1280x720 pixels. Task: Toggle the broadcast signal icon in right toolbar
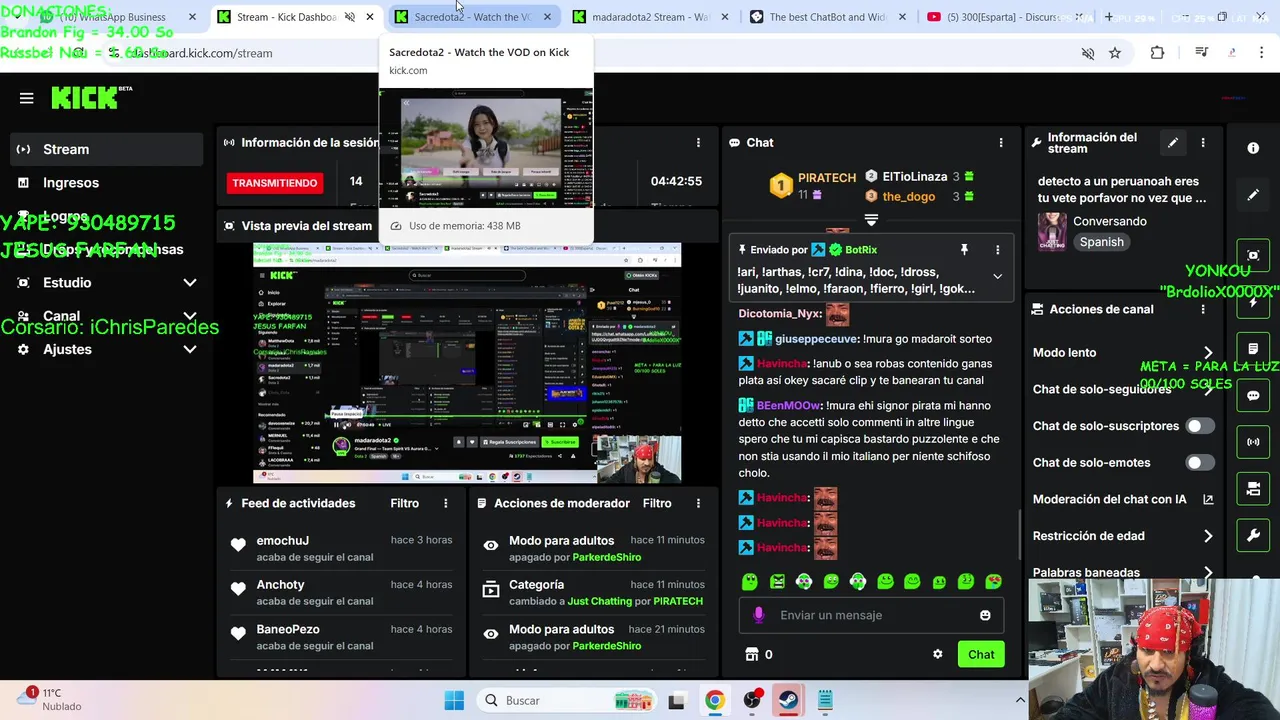[x=1253, y=441]
